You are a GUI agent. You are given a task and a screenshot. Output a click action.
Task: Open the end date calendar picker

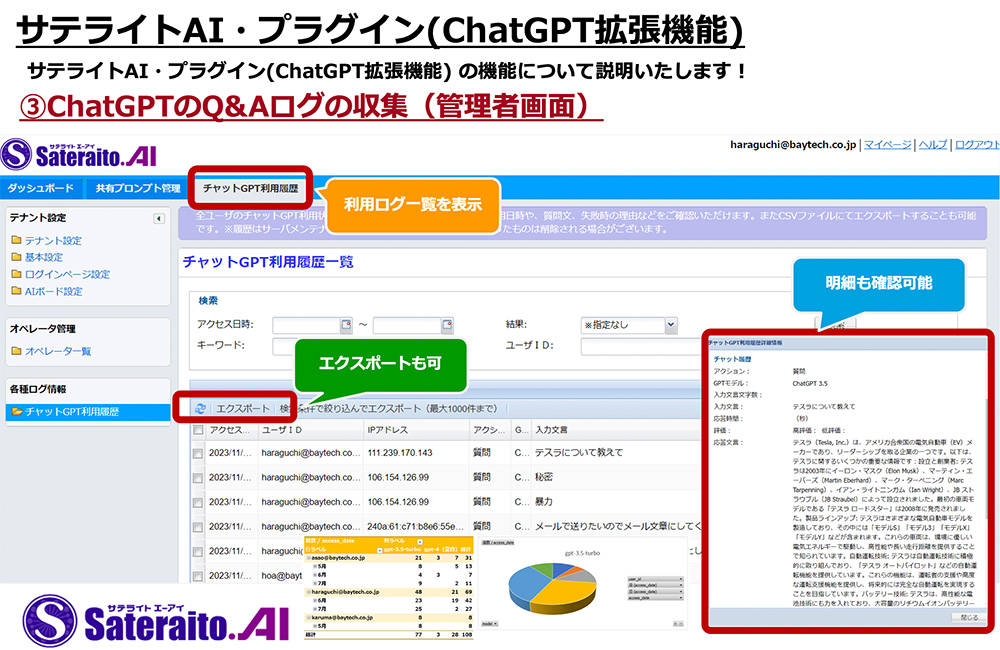pos(447,325)
